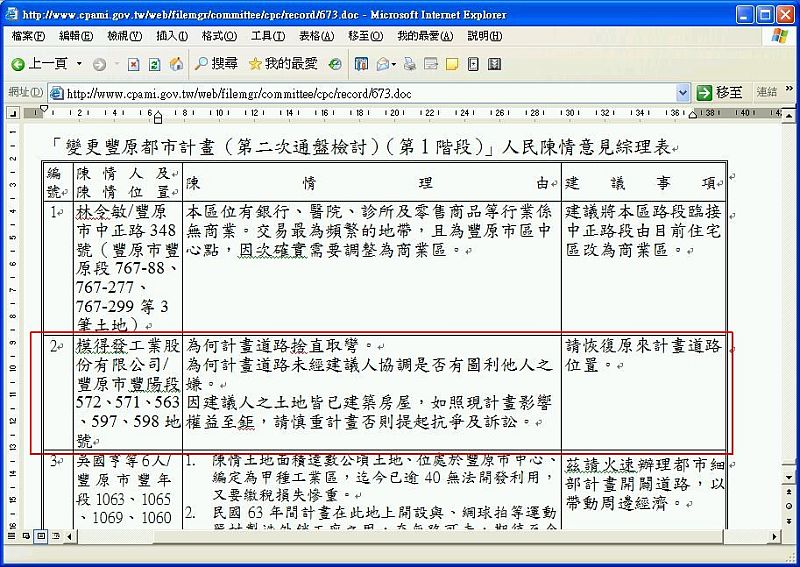The height and width of the screenshot is (567, 800).
Task: Click the vertical scrollbar down arrow
Action: 789,477
